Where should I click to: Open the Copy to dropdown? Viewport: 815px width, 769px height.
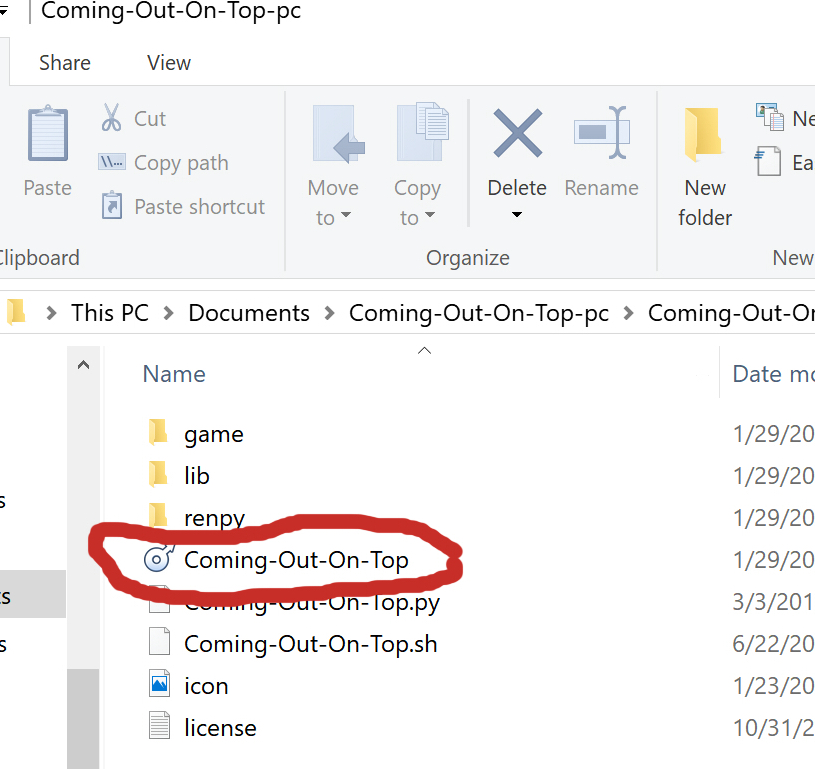point(417,203)
